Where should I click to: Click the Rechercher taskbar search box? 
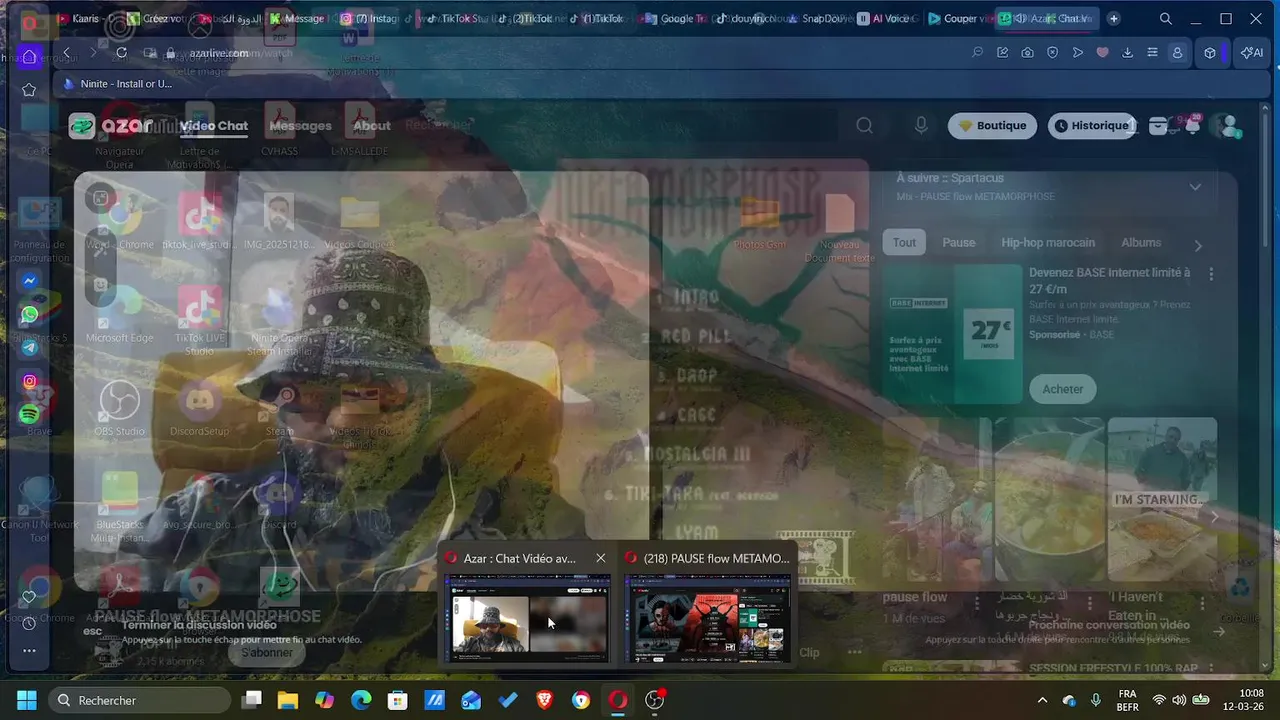139,700
